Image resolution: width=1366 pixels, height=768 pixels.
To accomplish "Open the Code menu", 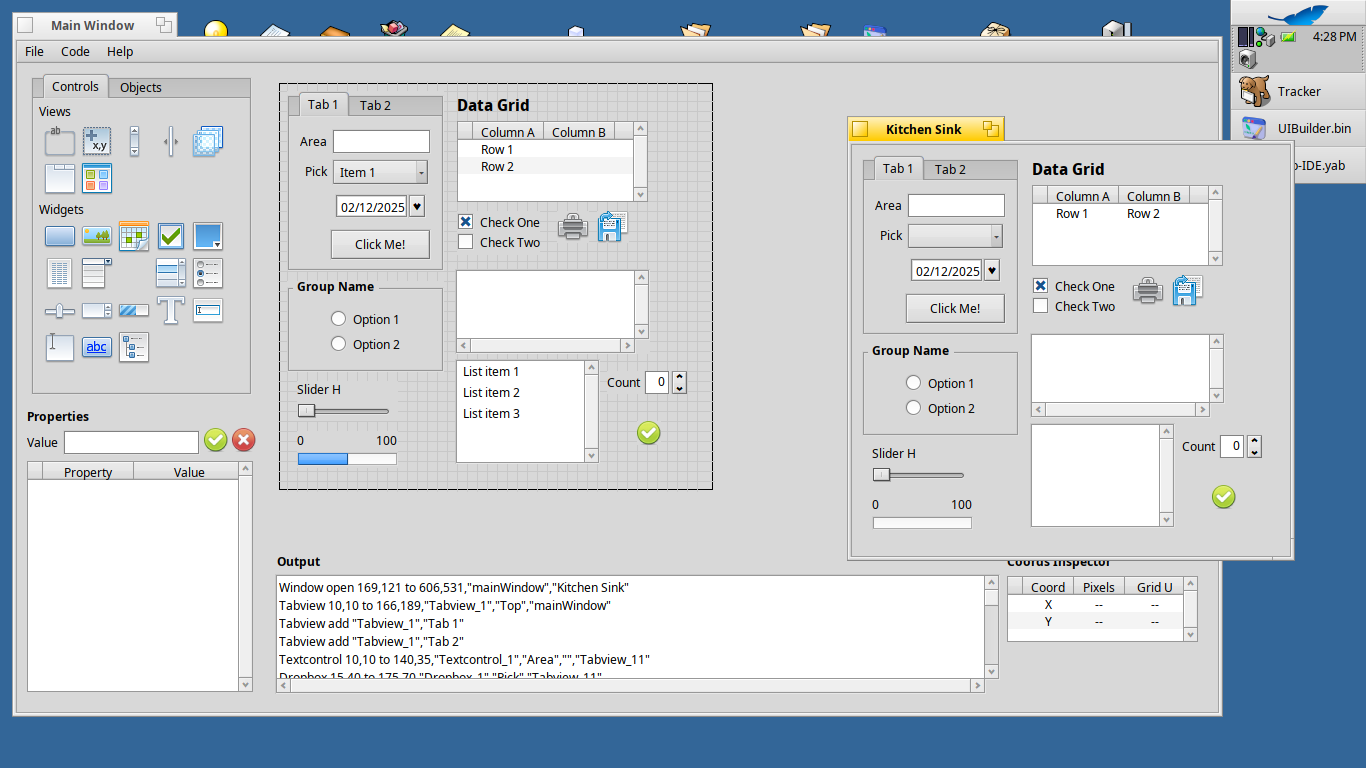I will click(x=75, y=51).
